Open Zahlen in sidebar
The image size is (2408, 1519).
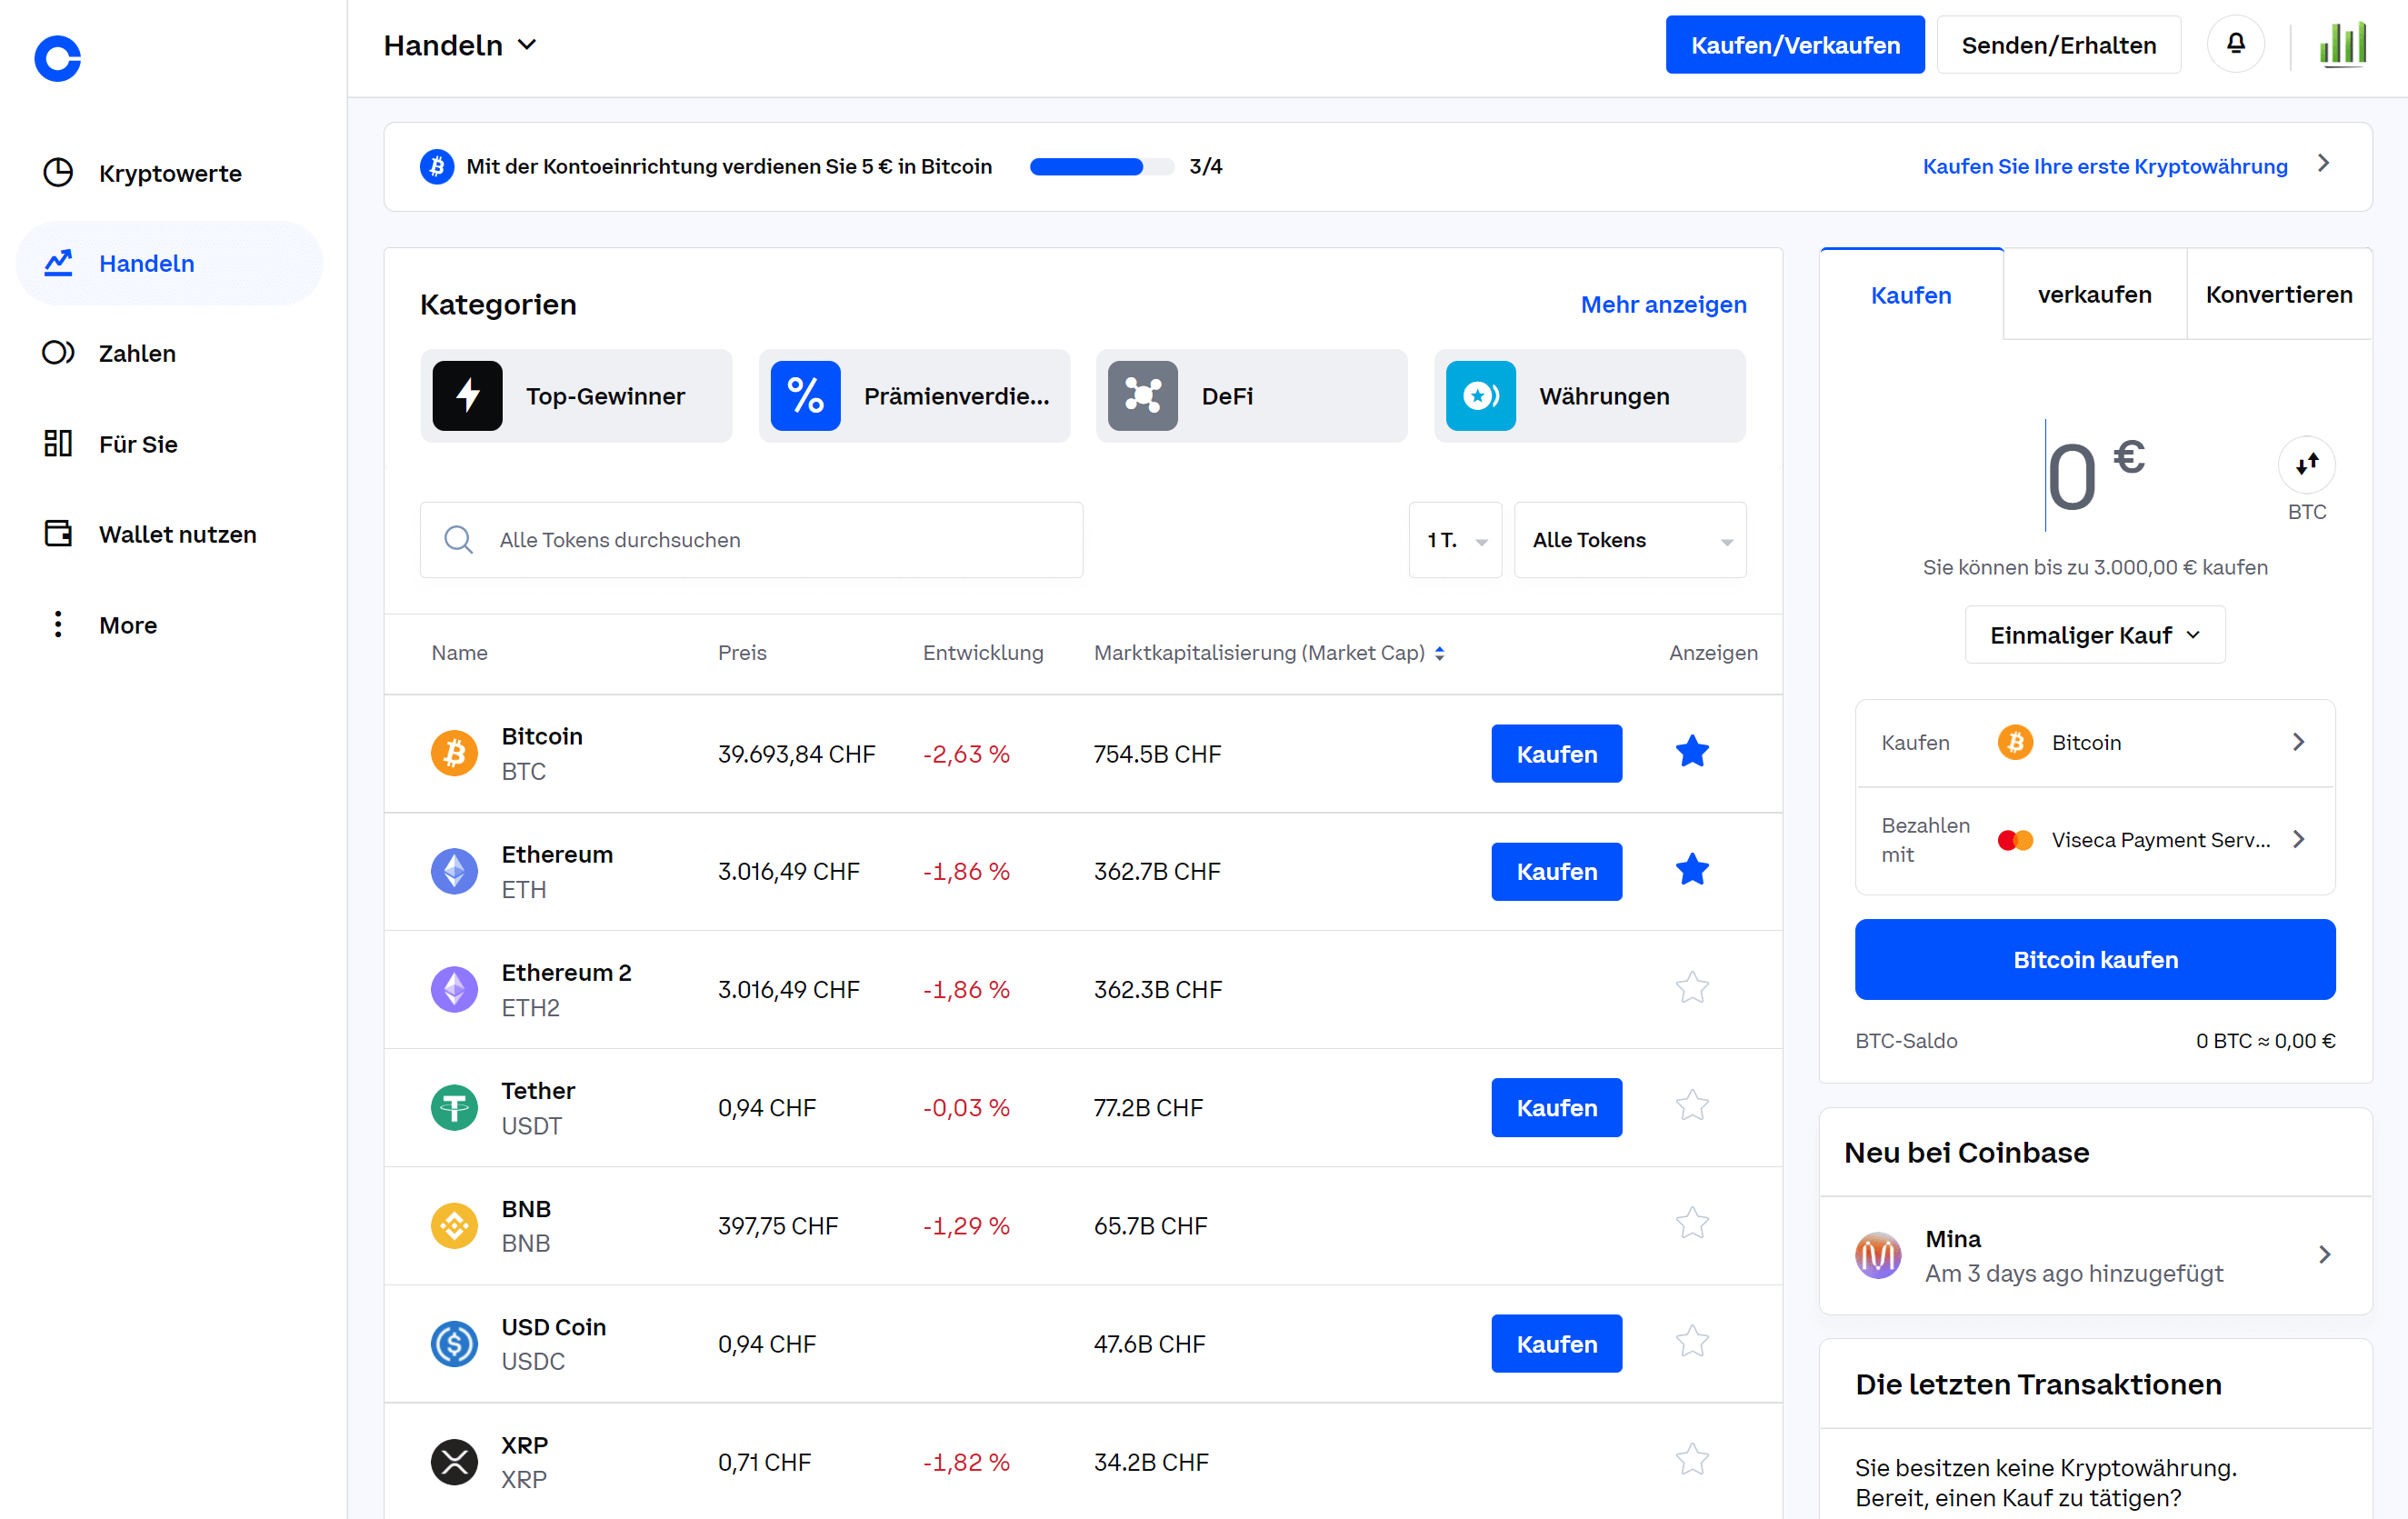169,353
